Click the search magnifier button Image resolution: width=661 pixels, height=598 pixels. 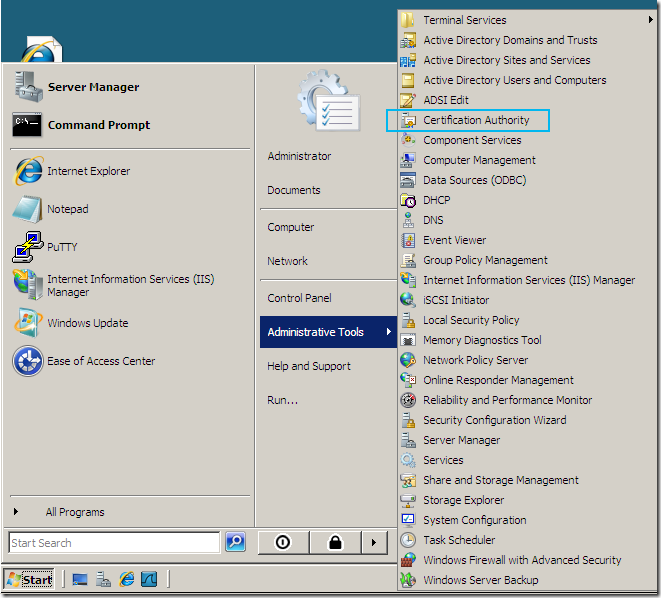point(235,542)
